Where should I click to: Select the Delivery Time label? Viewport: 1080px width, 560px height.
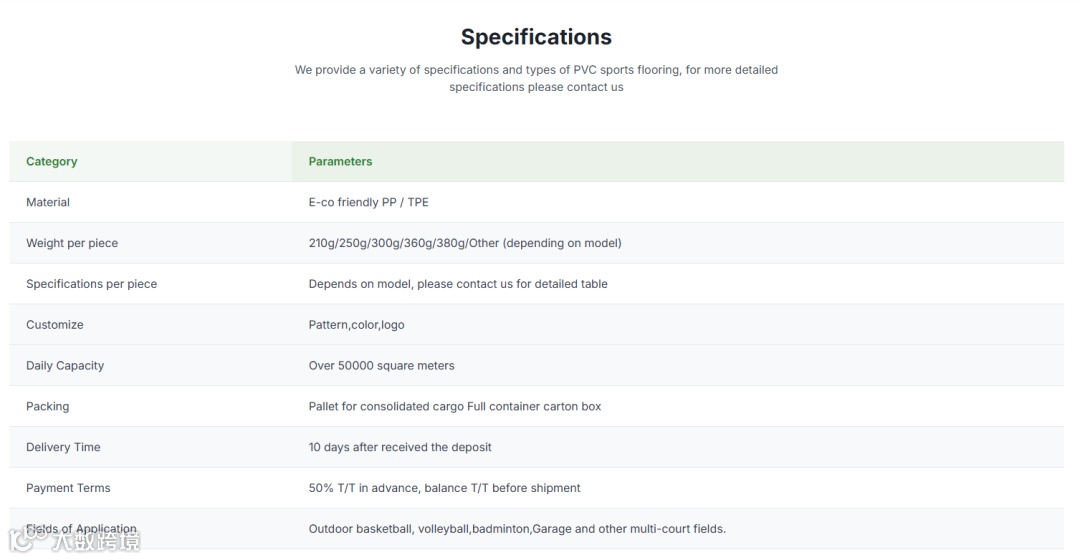coord(63,447)
